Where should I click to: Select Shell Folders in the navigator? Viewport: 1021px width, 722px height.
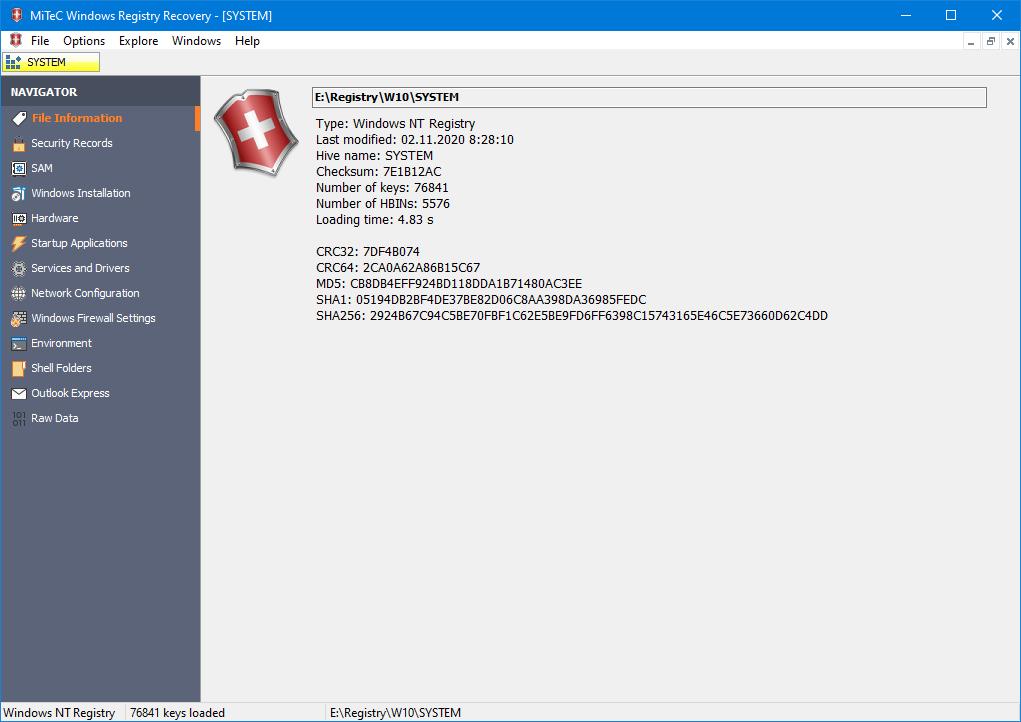[61, 368]
